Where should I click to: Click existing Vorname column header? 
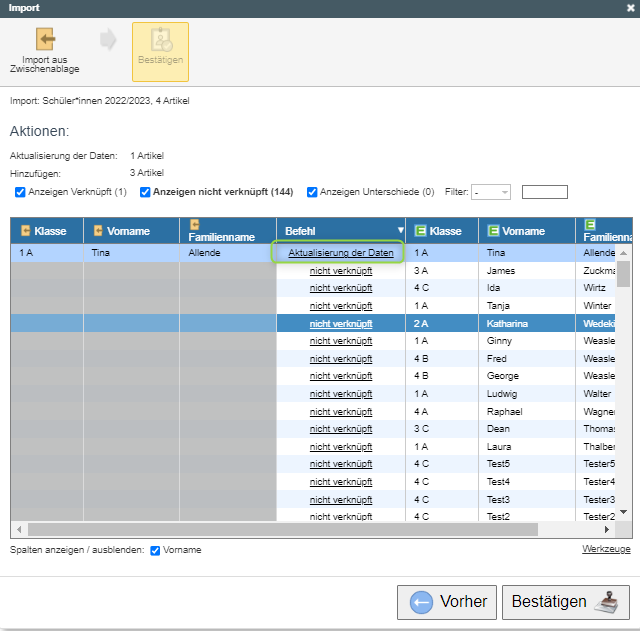(x=527, y=231)
